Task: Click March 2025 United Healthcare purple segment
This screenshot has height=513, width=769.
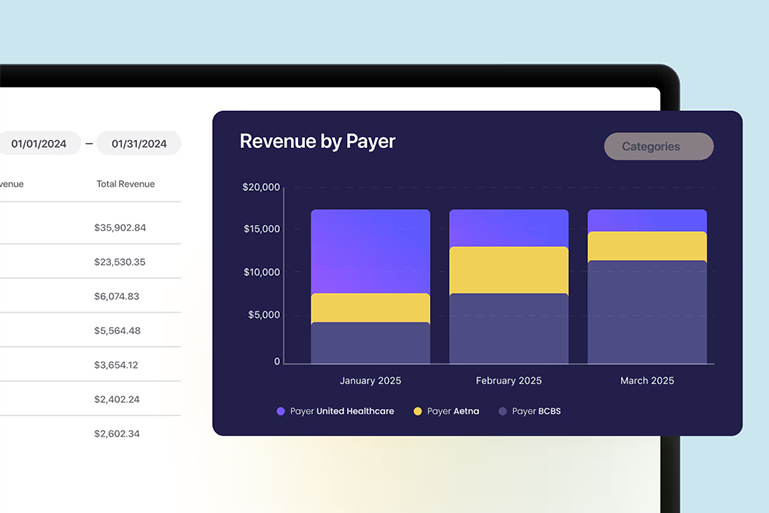Action: coord(647,220)
